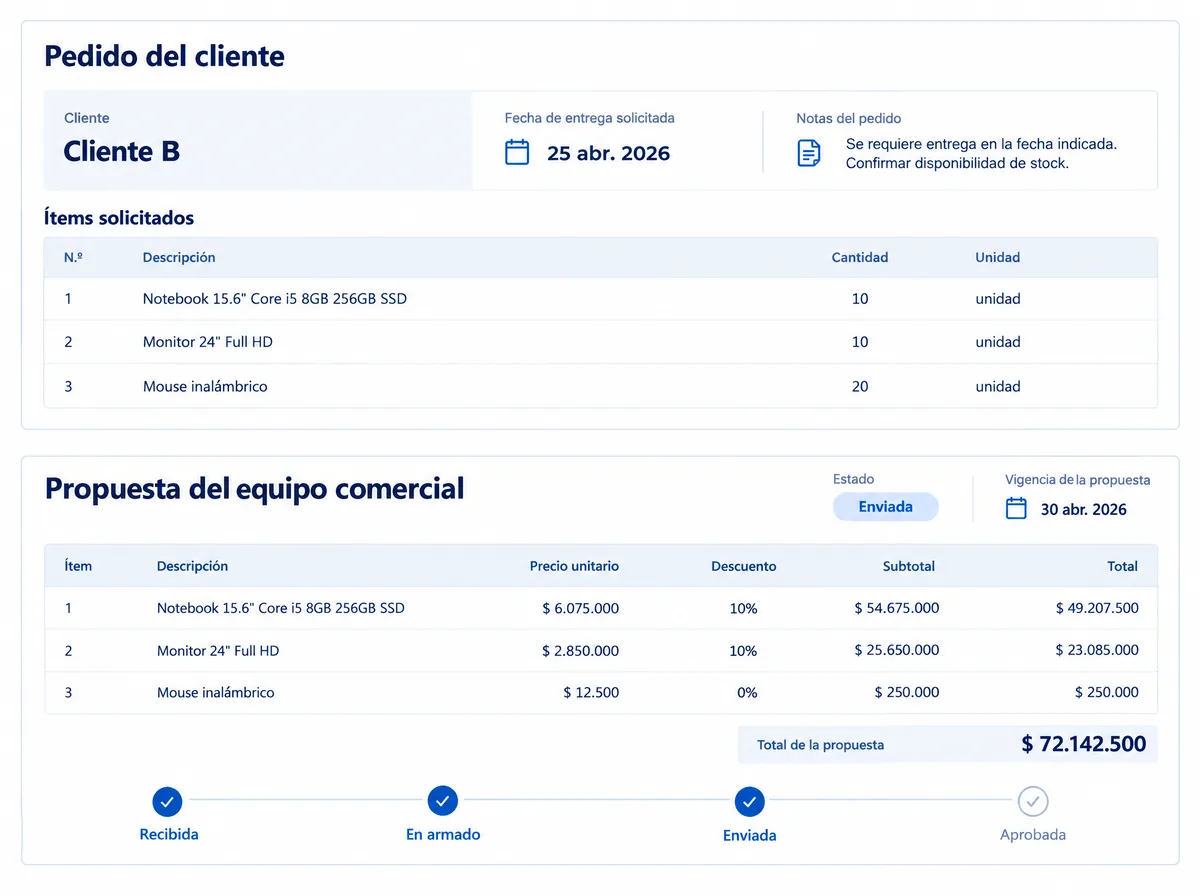Click total $ 23.085.000
The image size is (1200, 896).
coord(1097,650)
